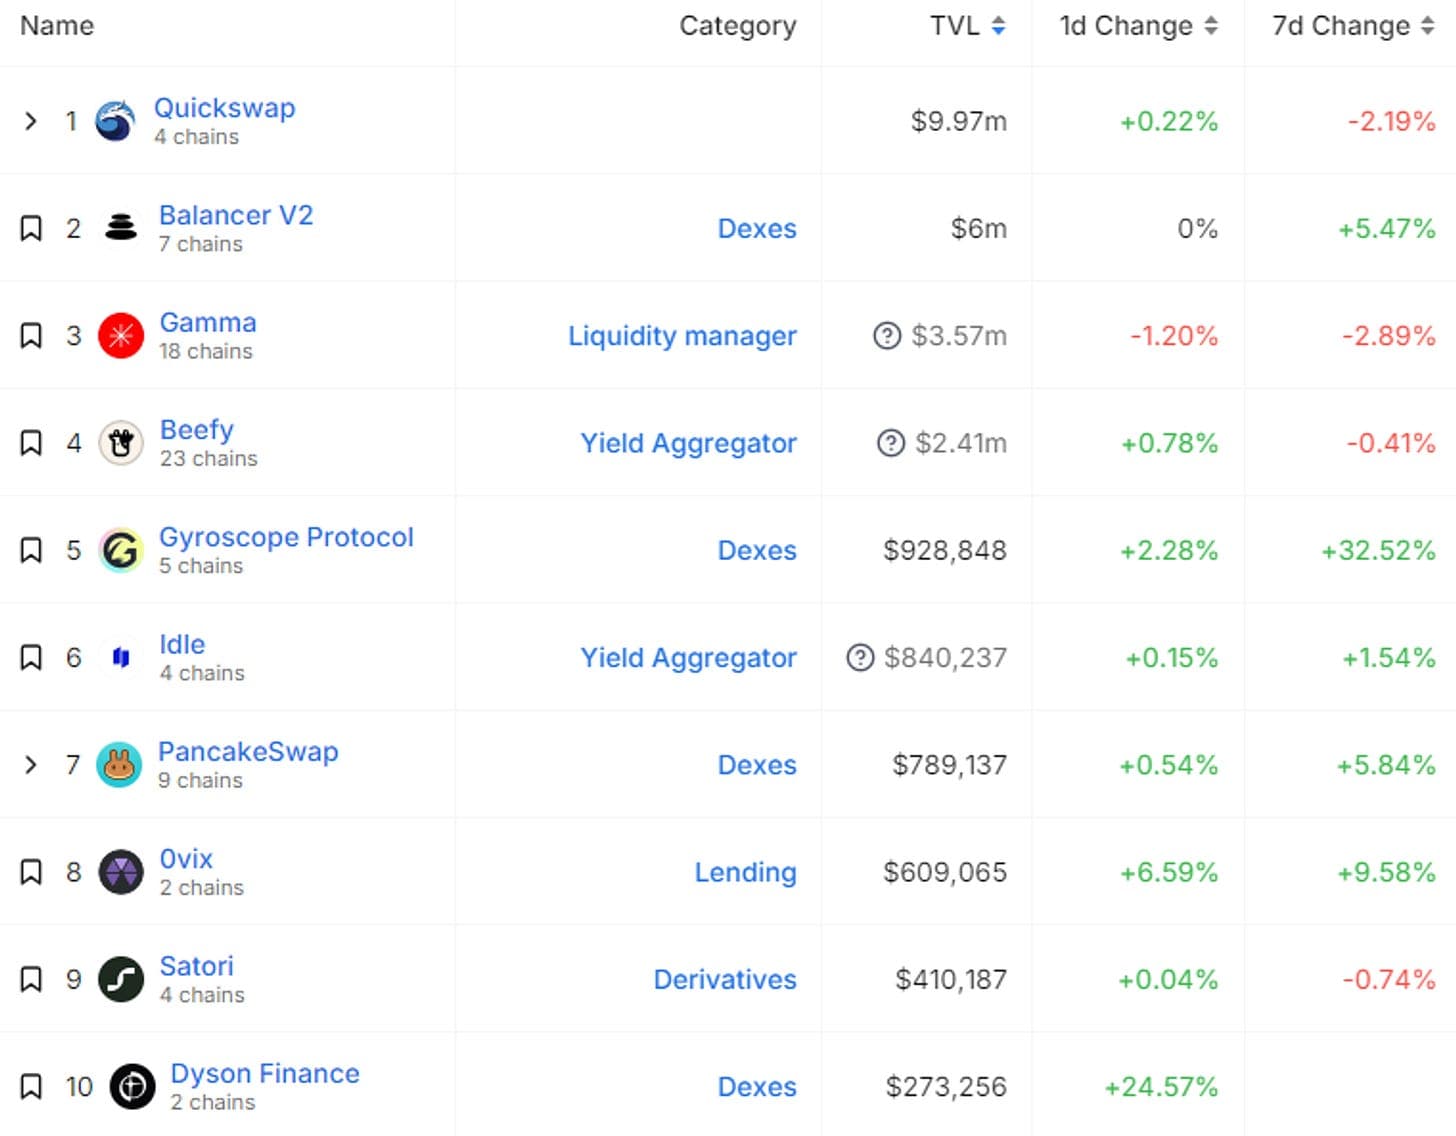Bookmark the Ovix protocol row
The width and height of the screenshot is (1456, 1136).
[31, 872]
